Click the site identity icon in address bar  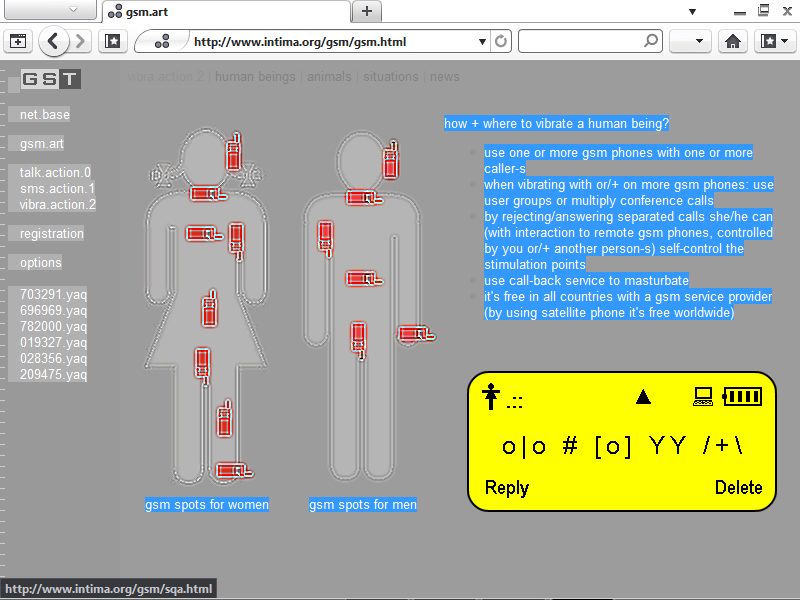pos(162,42)
